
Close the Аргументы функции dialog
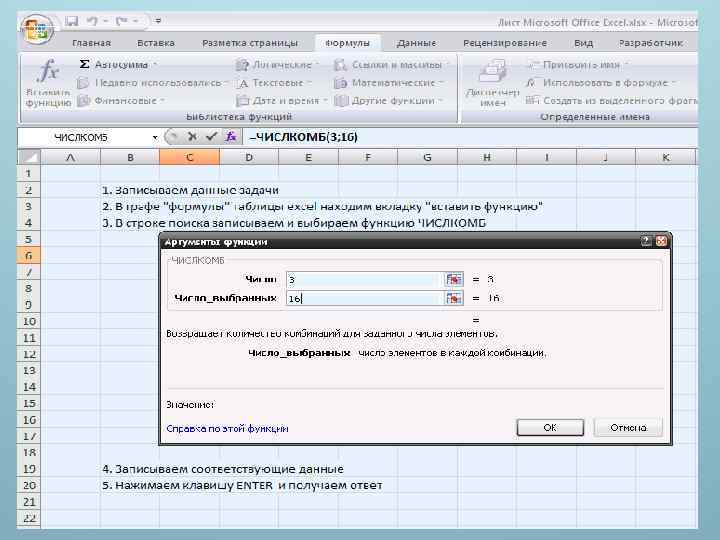click(661, 241)
